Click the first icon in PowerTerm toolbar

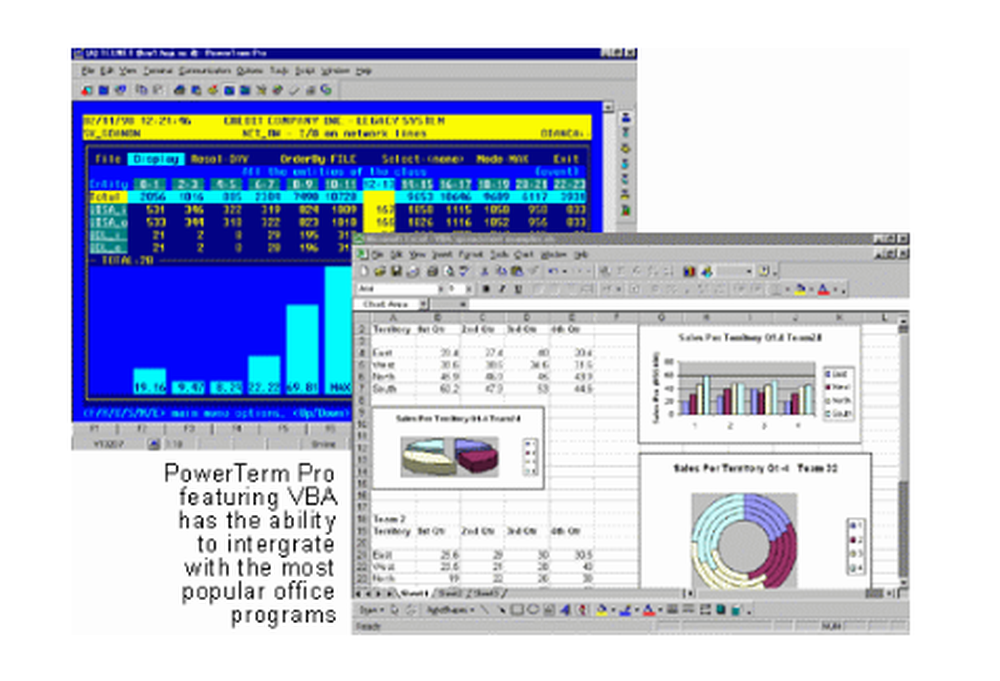(88, 91)
